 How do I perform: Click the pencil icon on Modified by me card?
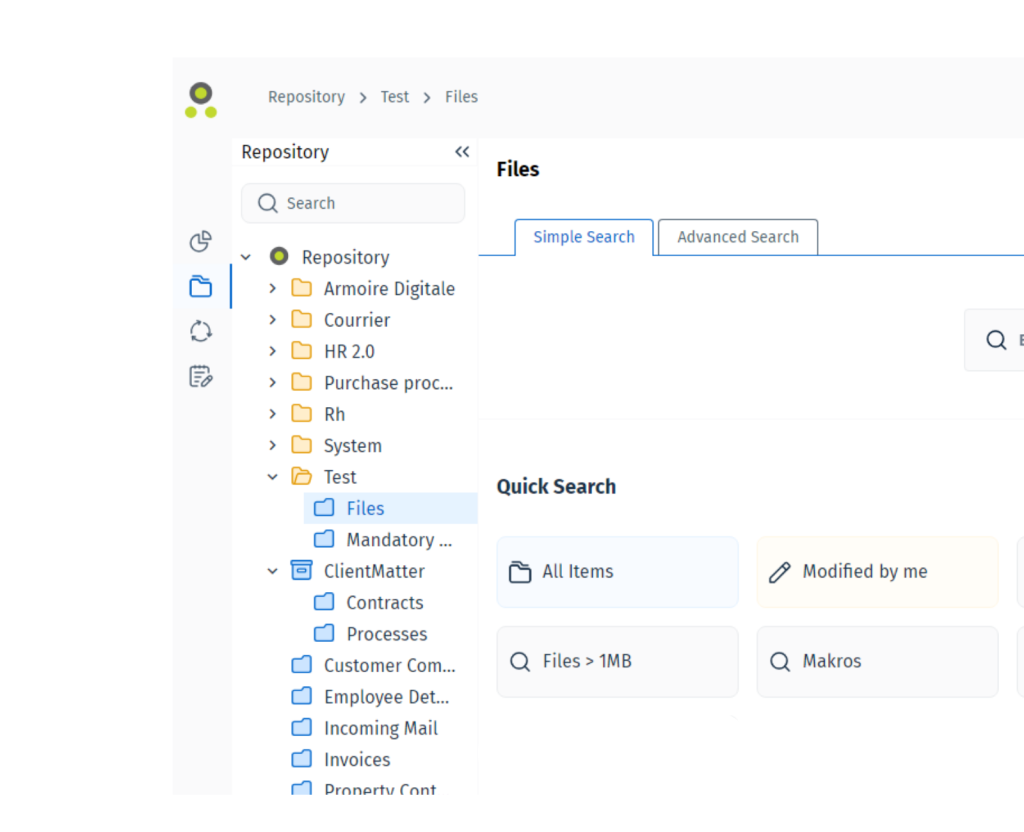coord(779,571)
